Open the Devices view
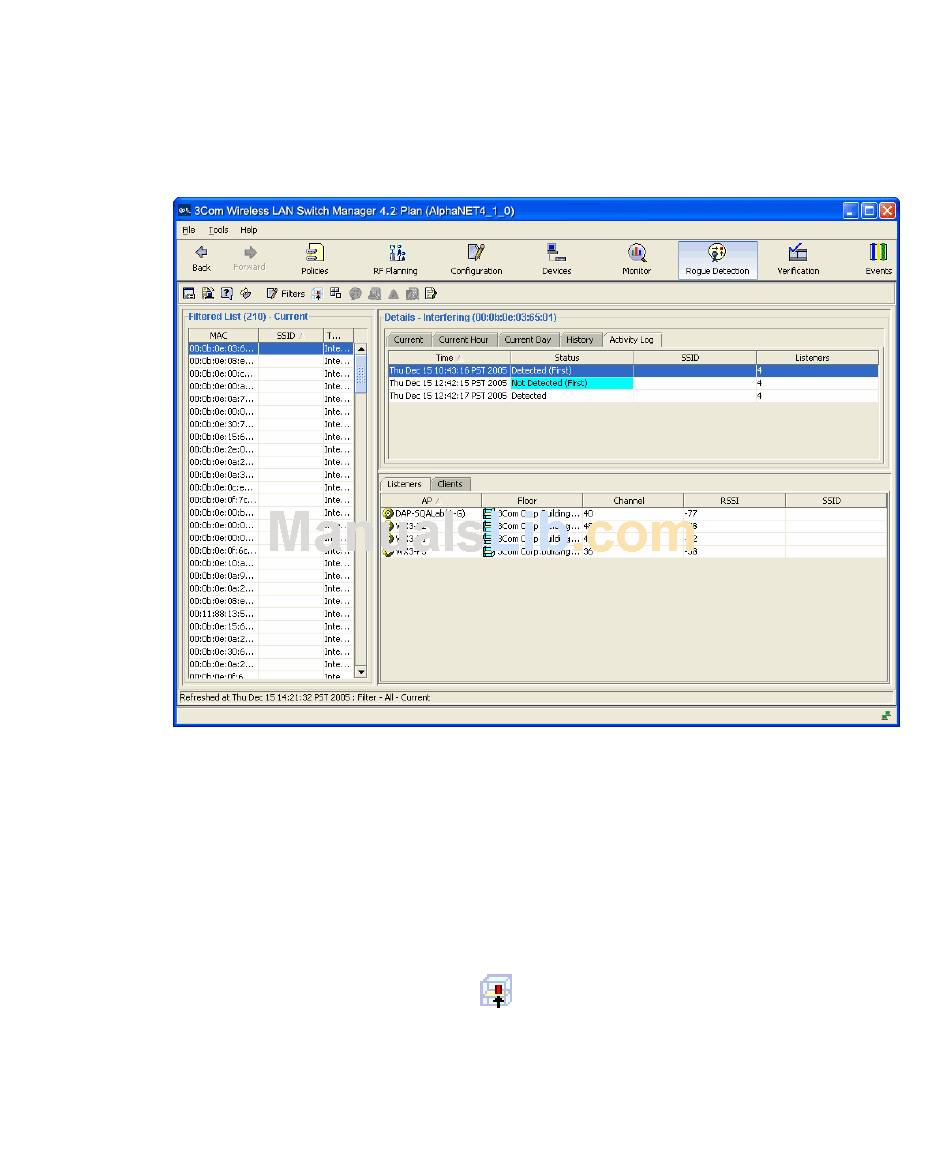Viewport: 950px width, 1172px height. point(556,259)
